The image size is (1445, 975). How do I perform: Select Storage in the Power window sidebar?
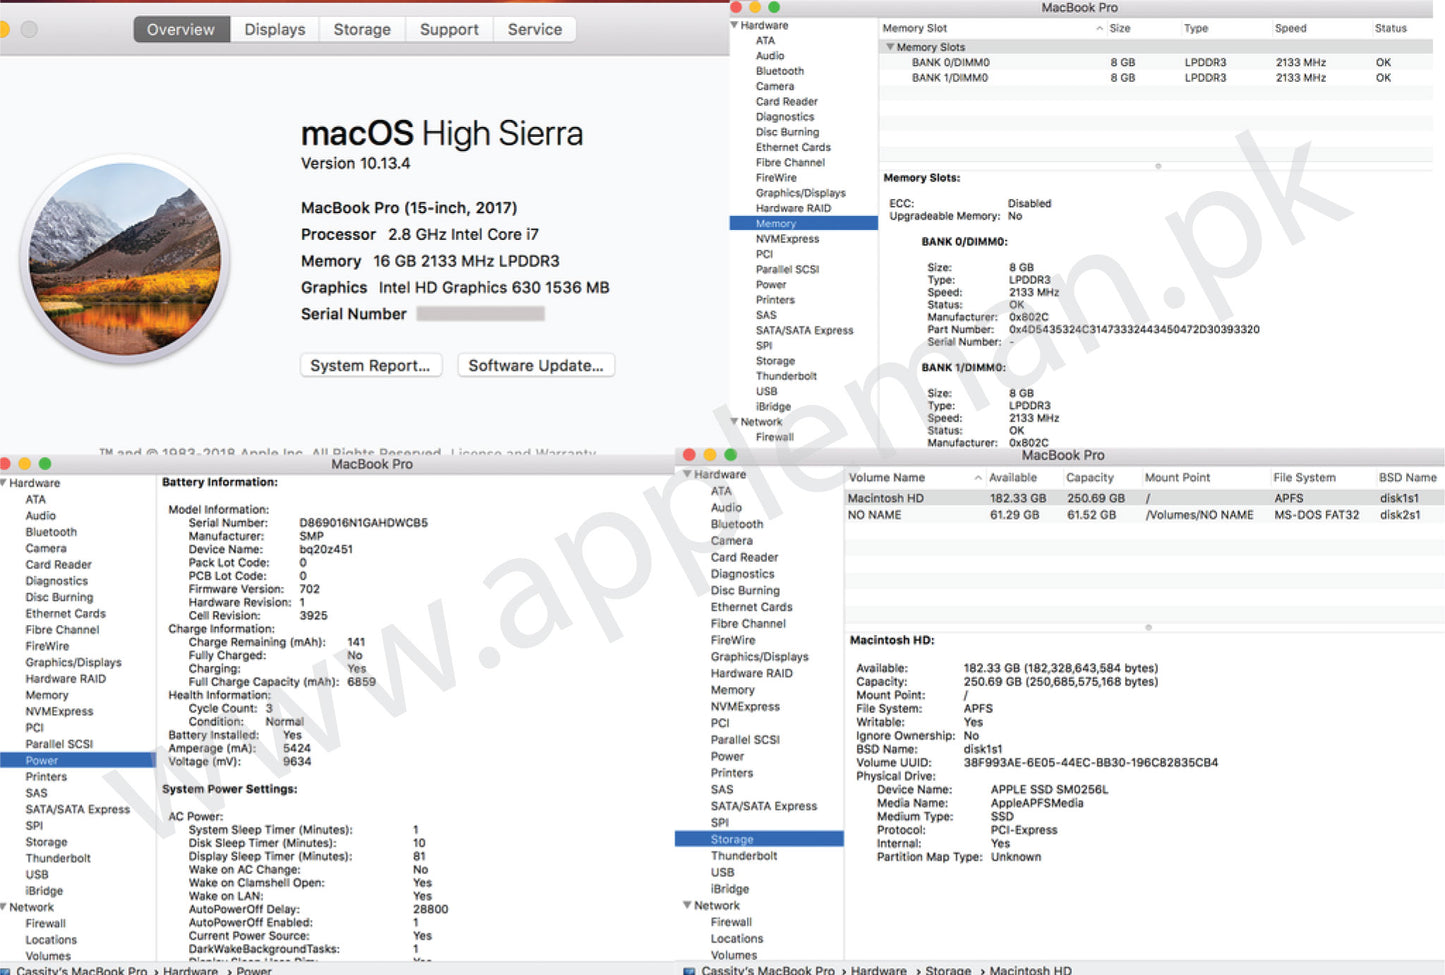click(x=46, y=843)
